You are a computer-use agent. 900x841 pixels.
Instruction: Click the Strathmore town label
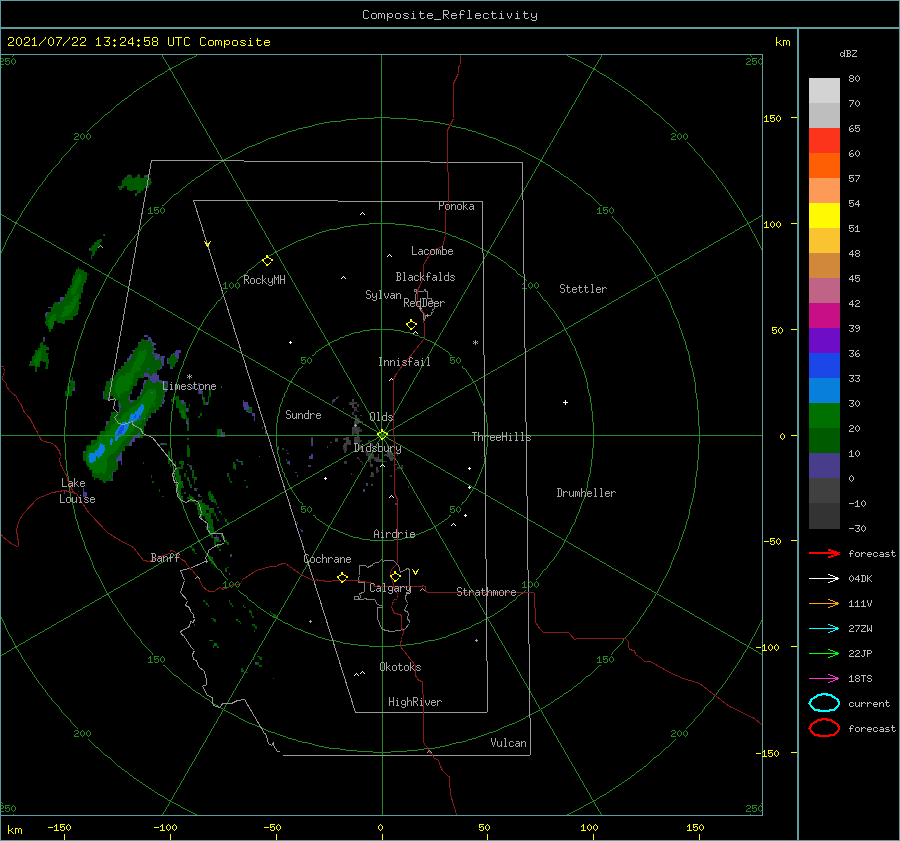(x=486, y=592)
